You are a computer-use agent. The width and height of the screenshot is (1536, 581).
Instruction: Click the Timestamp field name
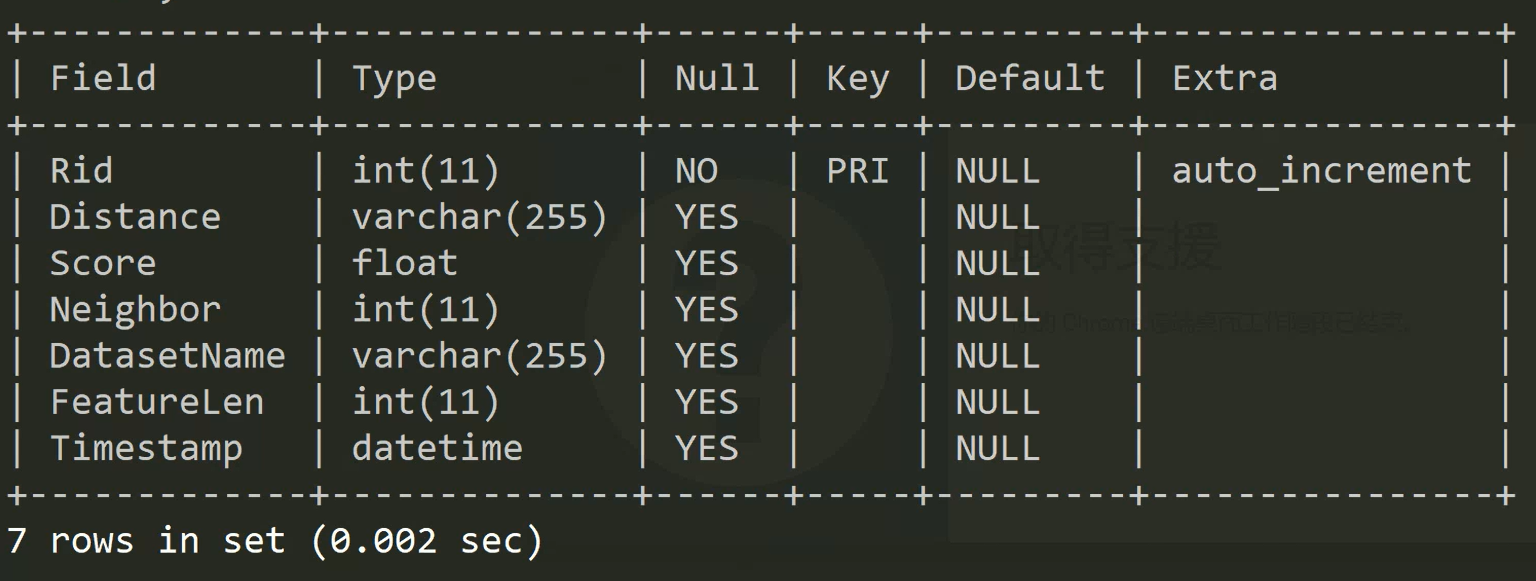point(146,448)
